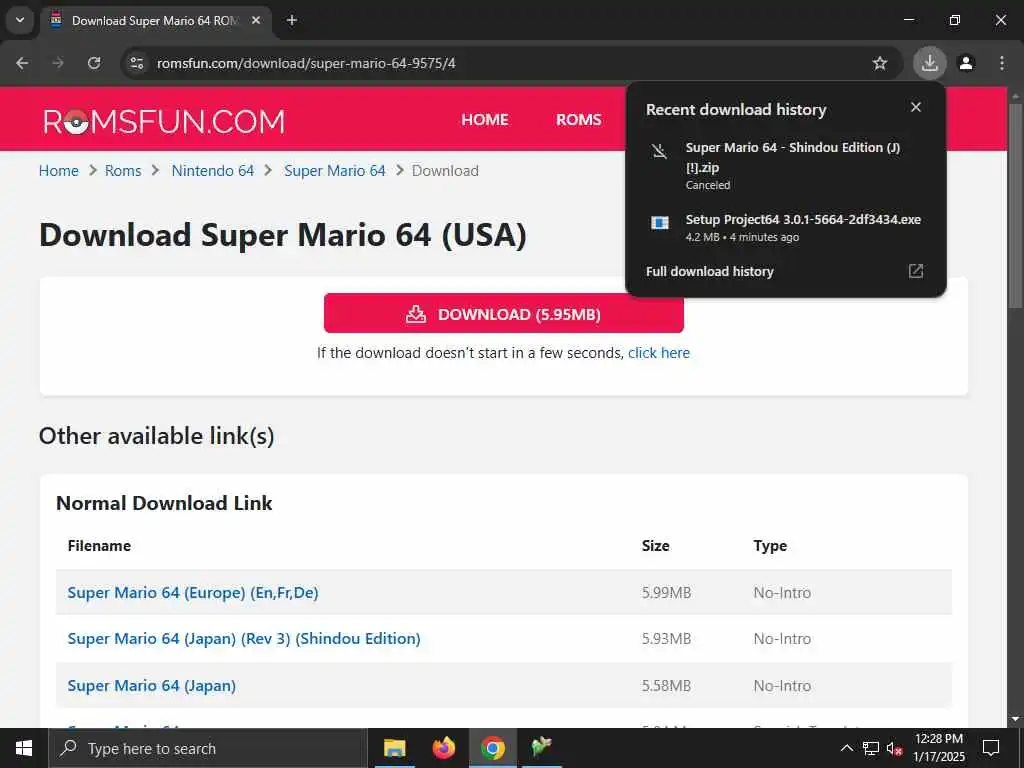Image resolution: width=1024 pixels, height=768 pixels.
Task: Close the Recent download history popup
Action: click(x=916, y=107)
